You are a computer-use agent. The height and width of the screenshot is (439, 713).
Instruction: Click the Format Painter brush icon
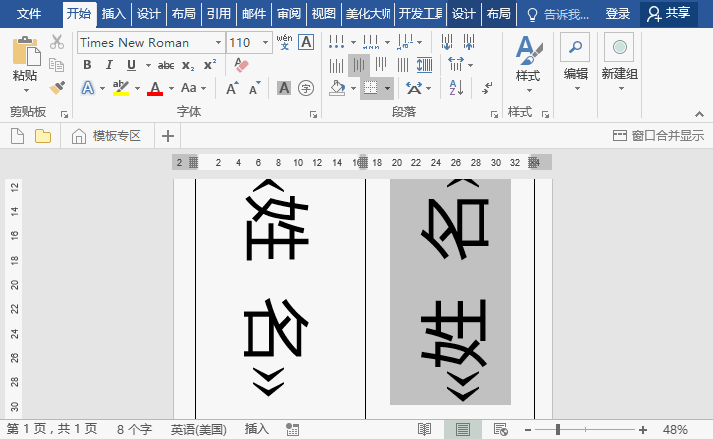click(x=57, y=88)
